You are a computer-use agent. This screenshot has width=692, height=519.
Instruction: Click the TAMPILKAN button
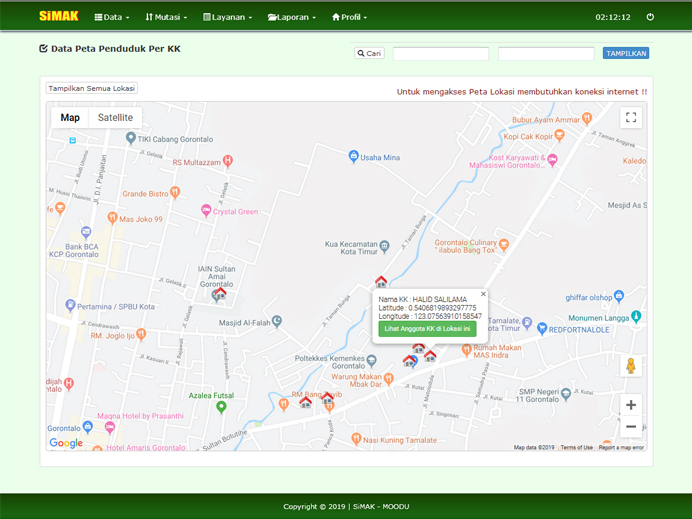coord(626,53)
